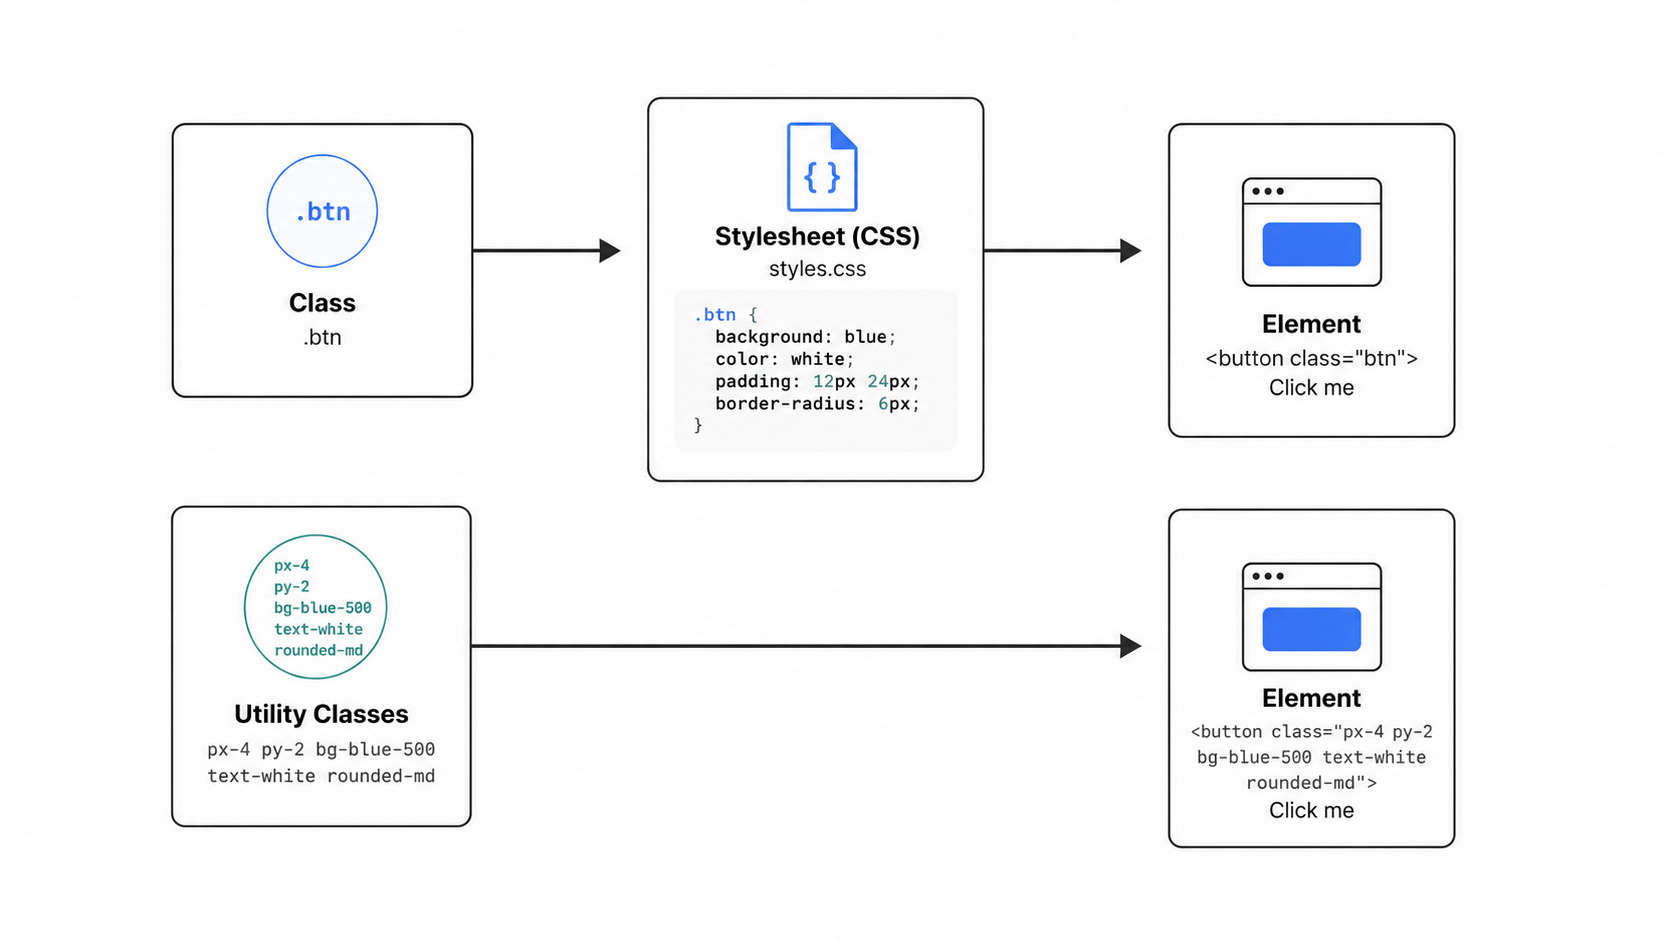Click the <button class="btn"> text
The width and height of the screenshot is (1672, 941).
(1312, 358)
